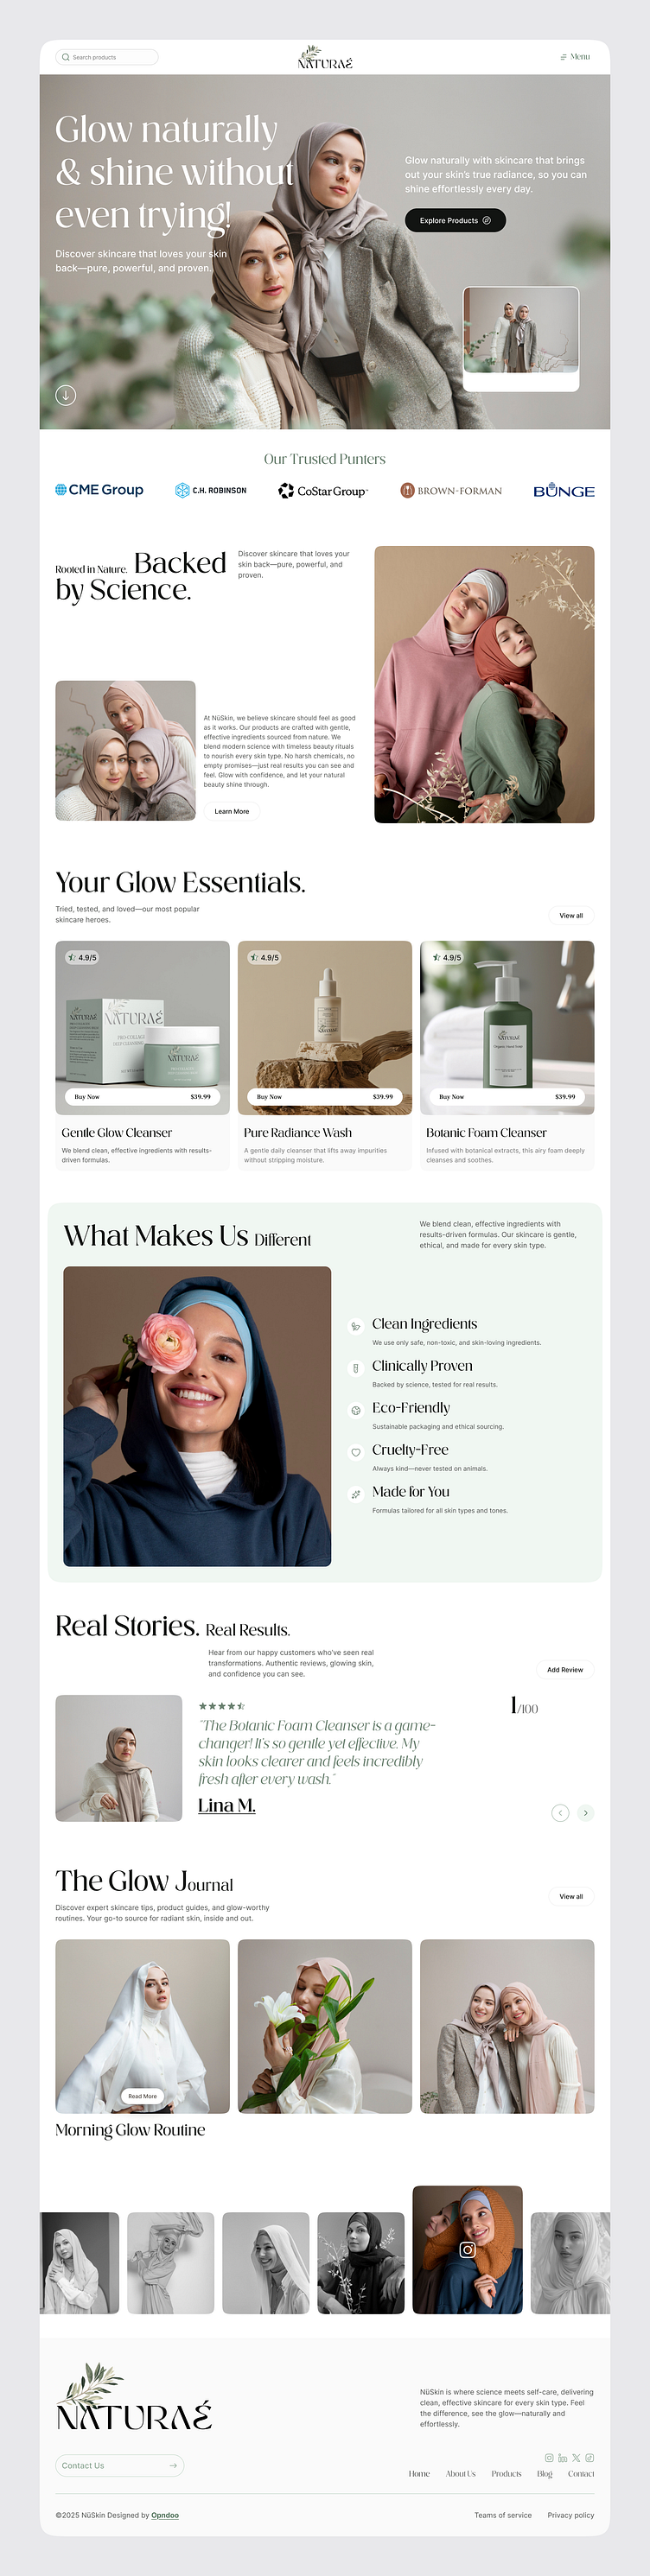Click the Instagram overlay on gallery photo
Screen dimensions: 650x2576
pos(467,2249)
